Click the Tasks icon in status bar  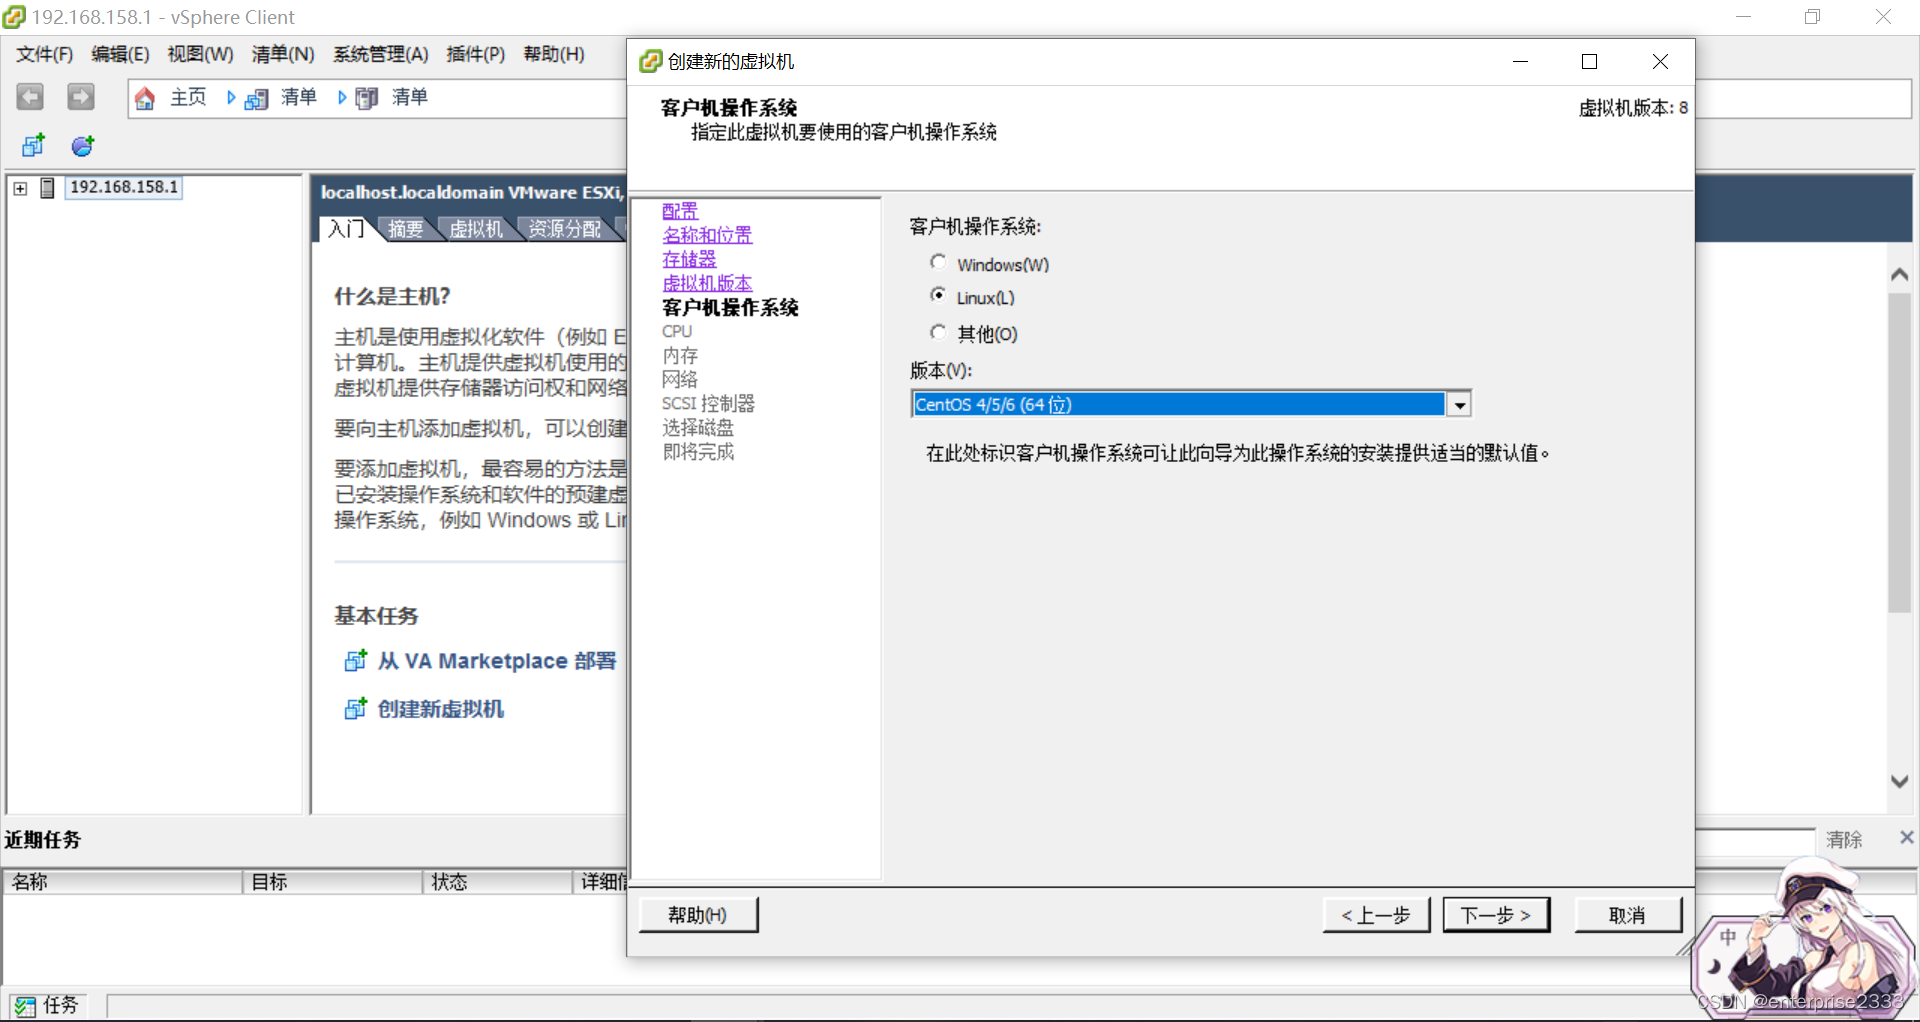tap(24, 1006)
